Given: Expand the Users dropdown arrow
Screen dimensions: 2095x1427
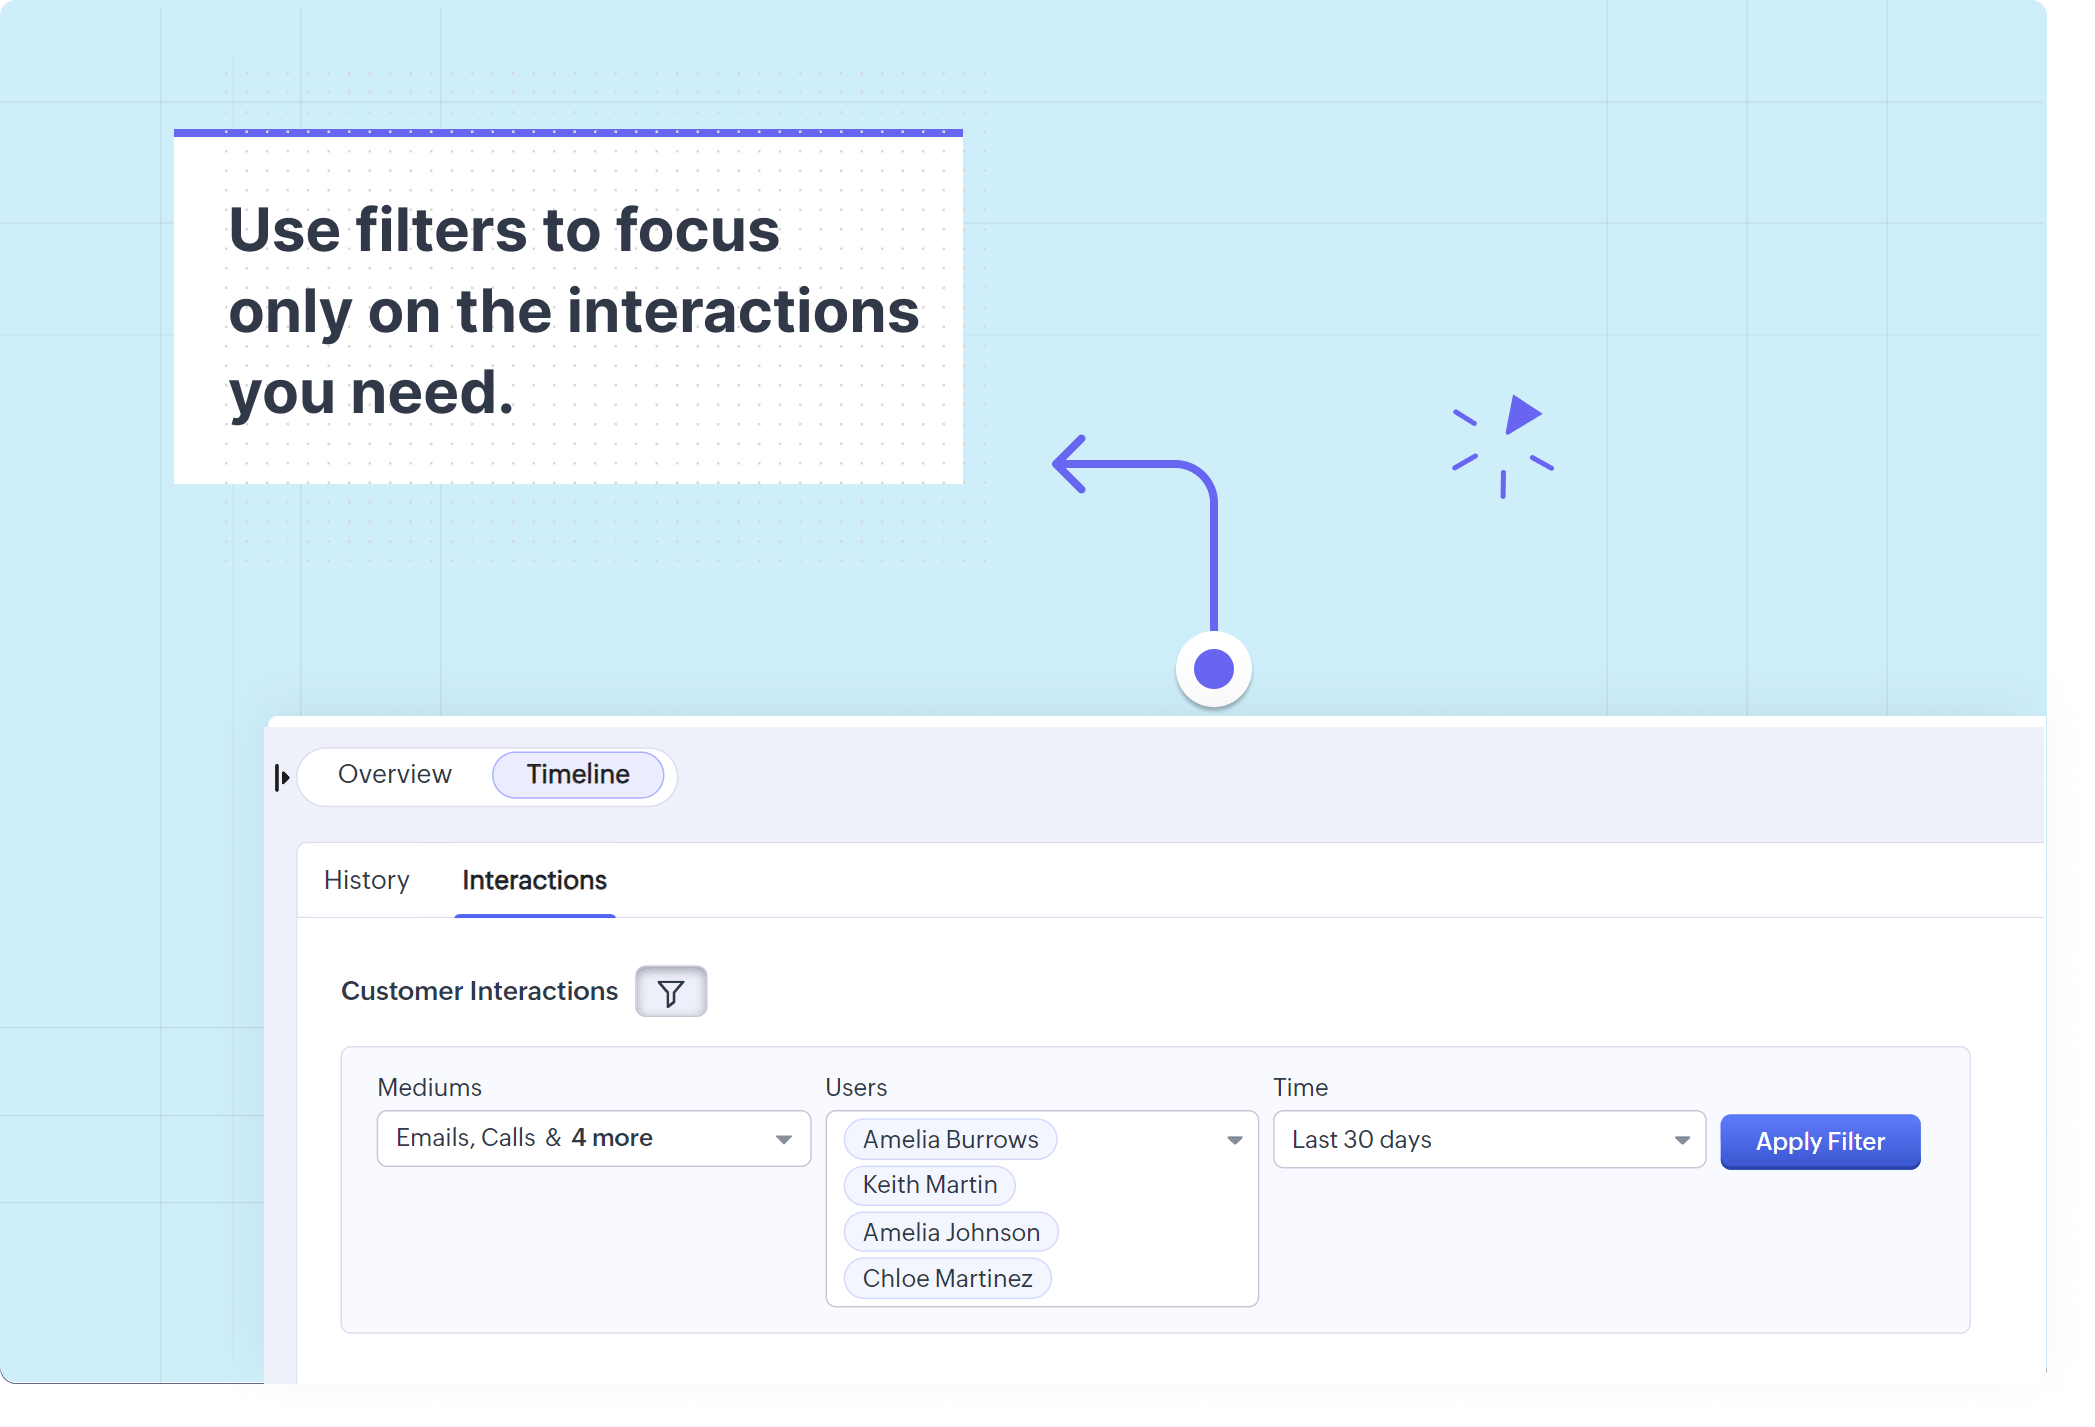Looking at the screenshot, I should pyautogui.click(x=1234, y=1140).
